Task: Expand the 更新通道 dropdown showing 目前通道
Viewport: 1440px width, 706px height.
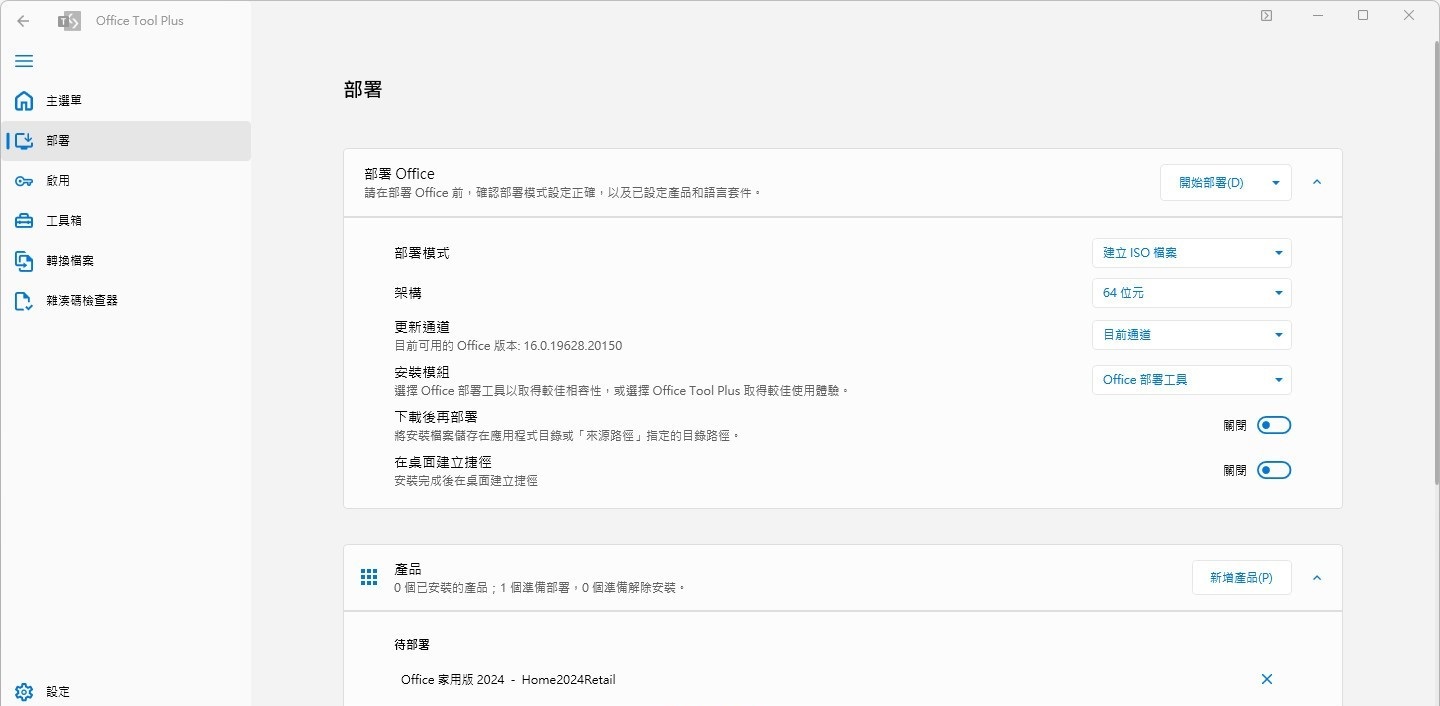Action: pos(1191,335)
